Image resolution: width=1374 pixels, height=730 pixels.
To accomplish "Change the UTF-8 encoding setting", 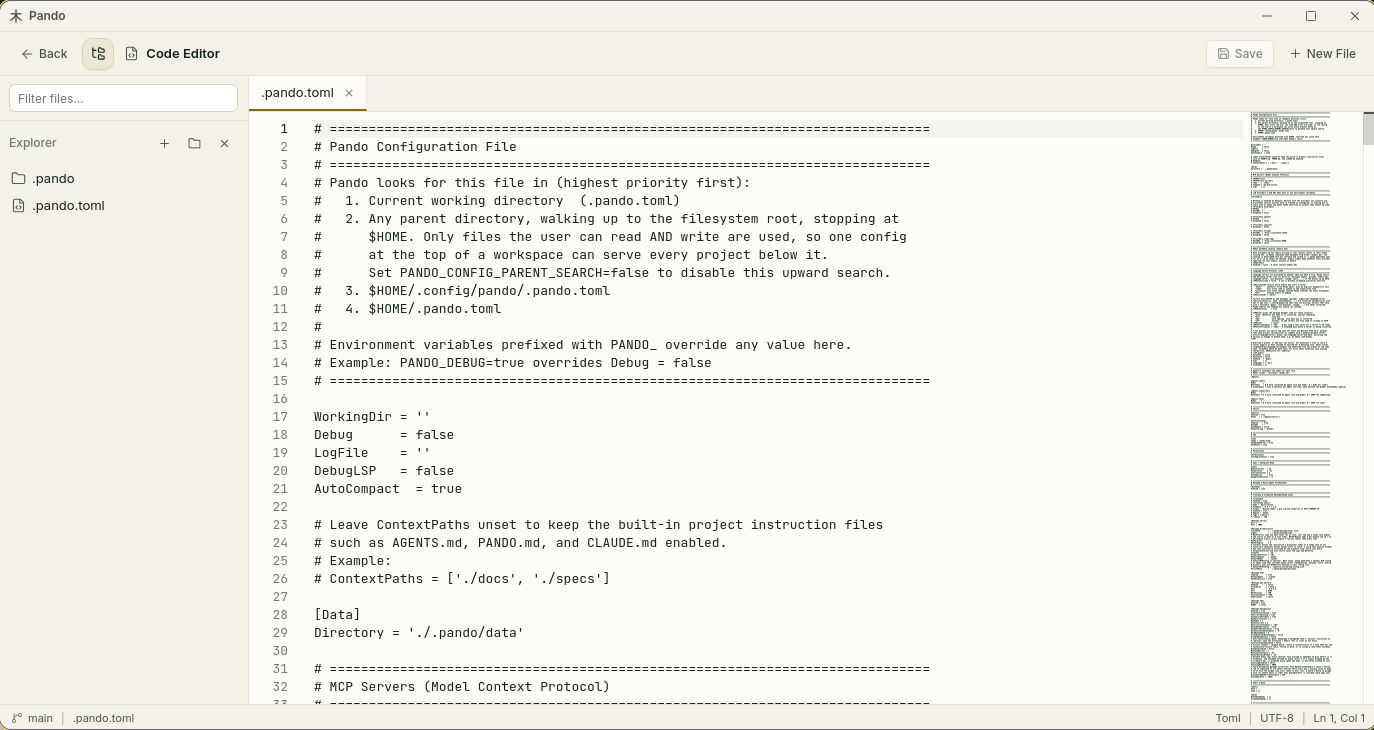I will coord(1276,718).
